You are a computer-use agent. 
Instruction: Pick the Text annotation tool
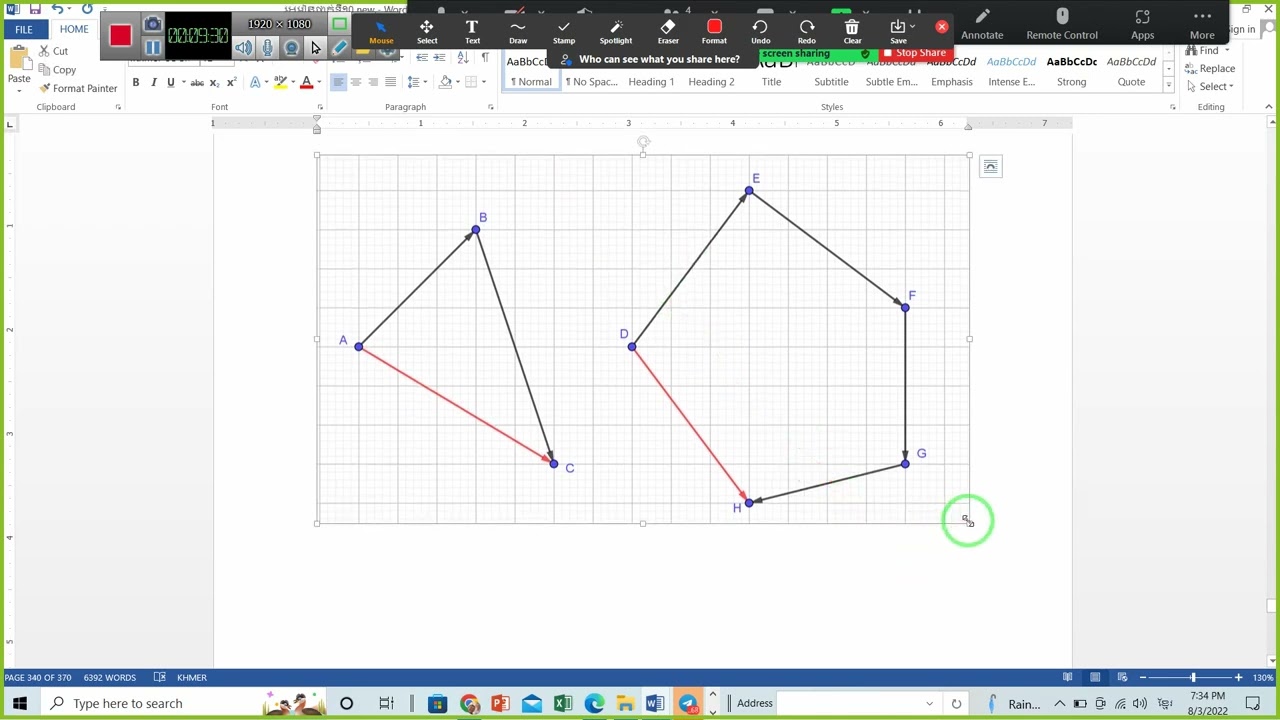pyautogui.click(x=472, y=32)
